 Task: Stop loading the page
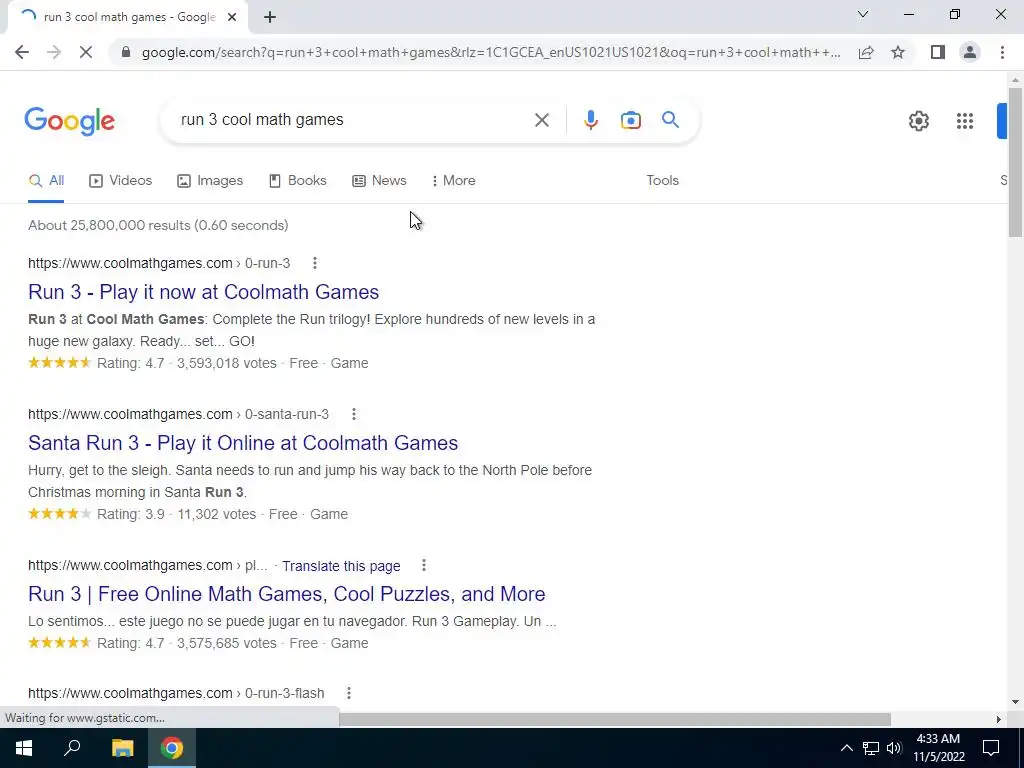86,52
